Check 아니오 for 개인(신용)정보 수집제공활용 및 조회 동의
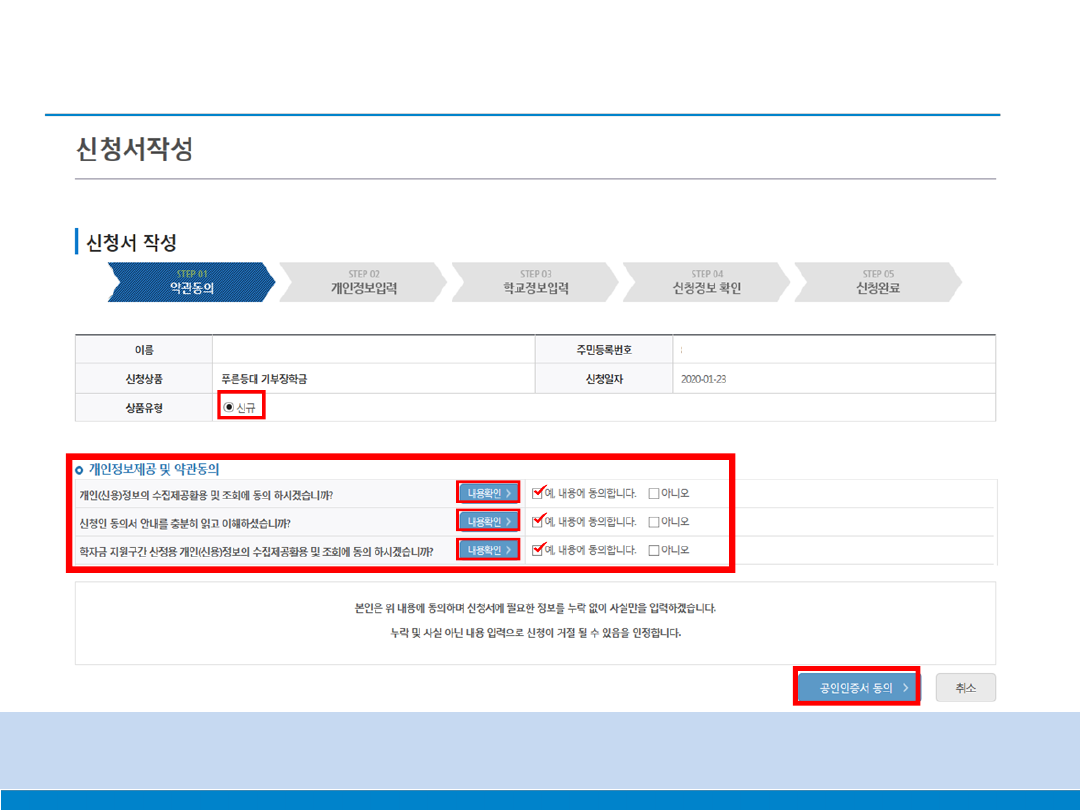This screenshot has width=1080, height=810. pyautogui.click(x=654, y=493)
